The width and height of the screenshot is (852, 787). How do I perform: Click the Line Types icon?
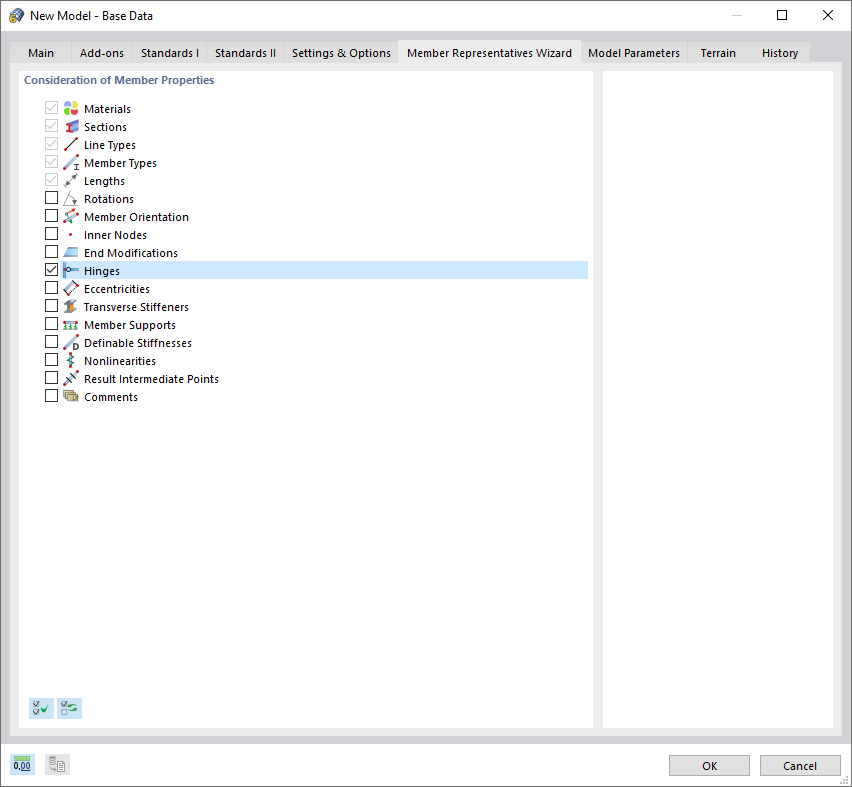point(71,144)
